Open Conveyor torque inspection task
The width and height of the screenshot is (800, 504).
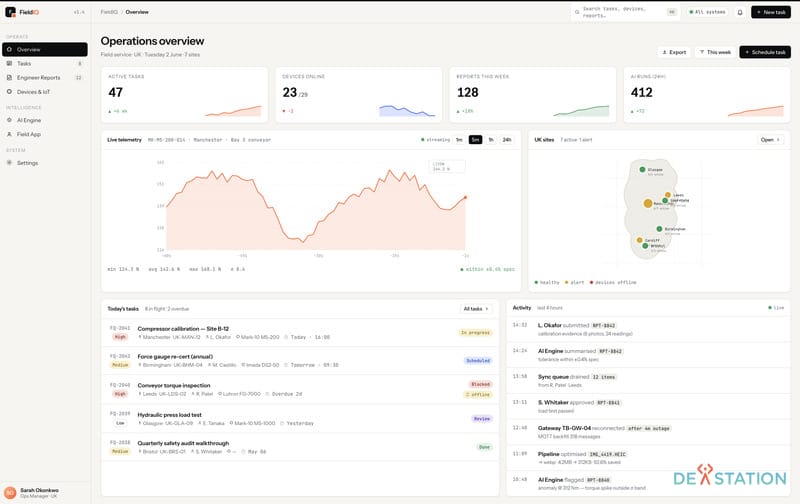point(300,389)
